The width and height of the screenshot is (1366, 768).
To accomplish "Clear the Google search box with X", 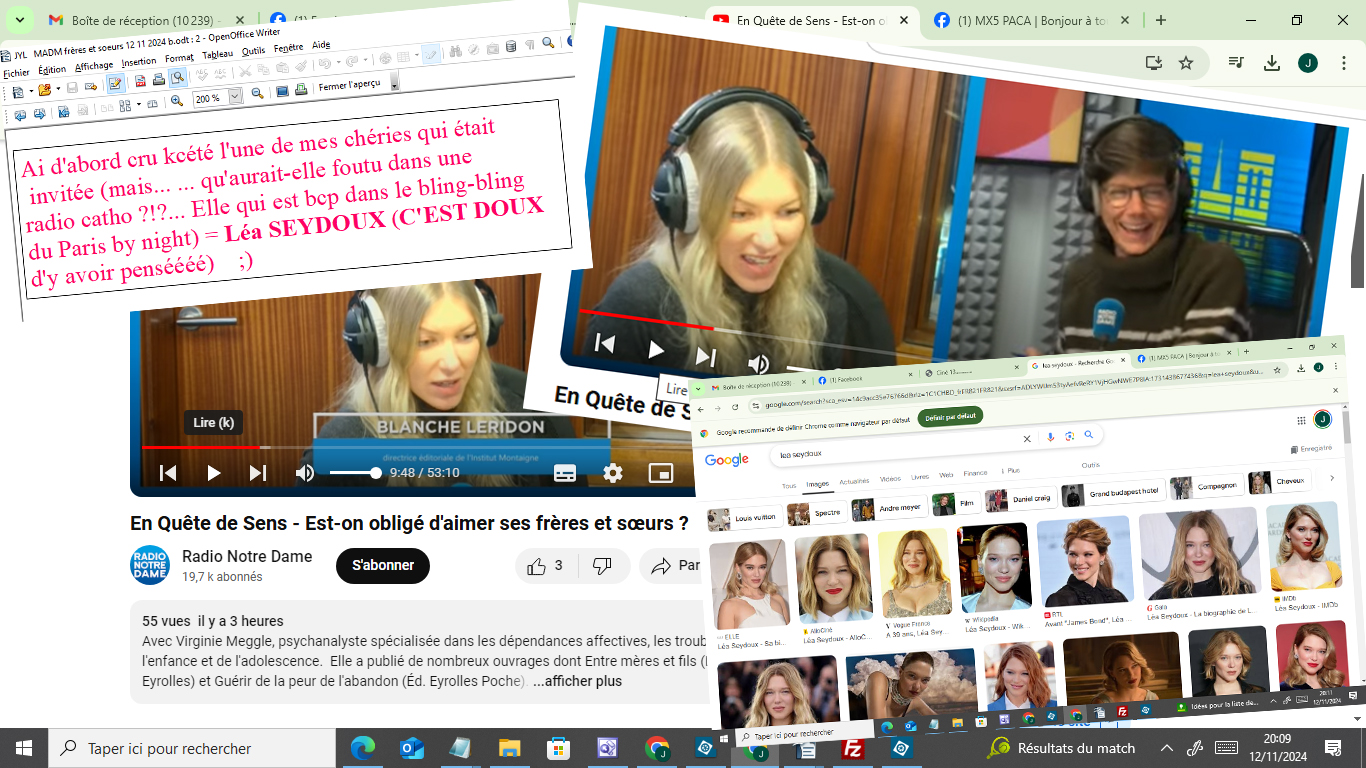I will click(1026, 438).
